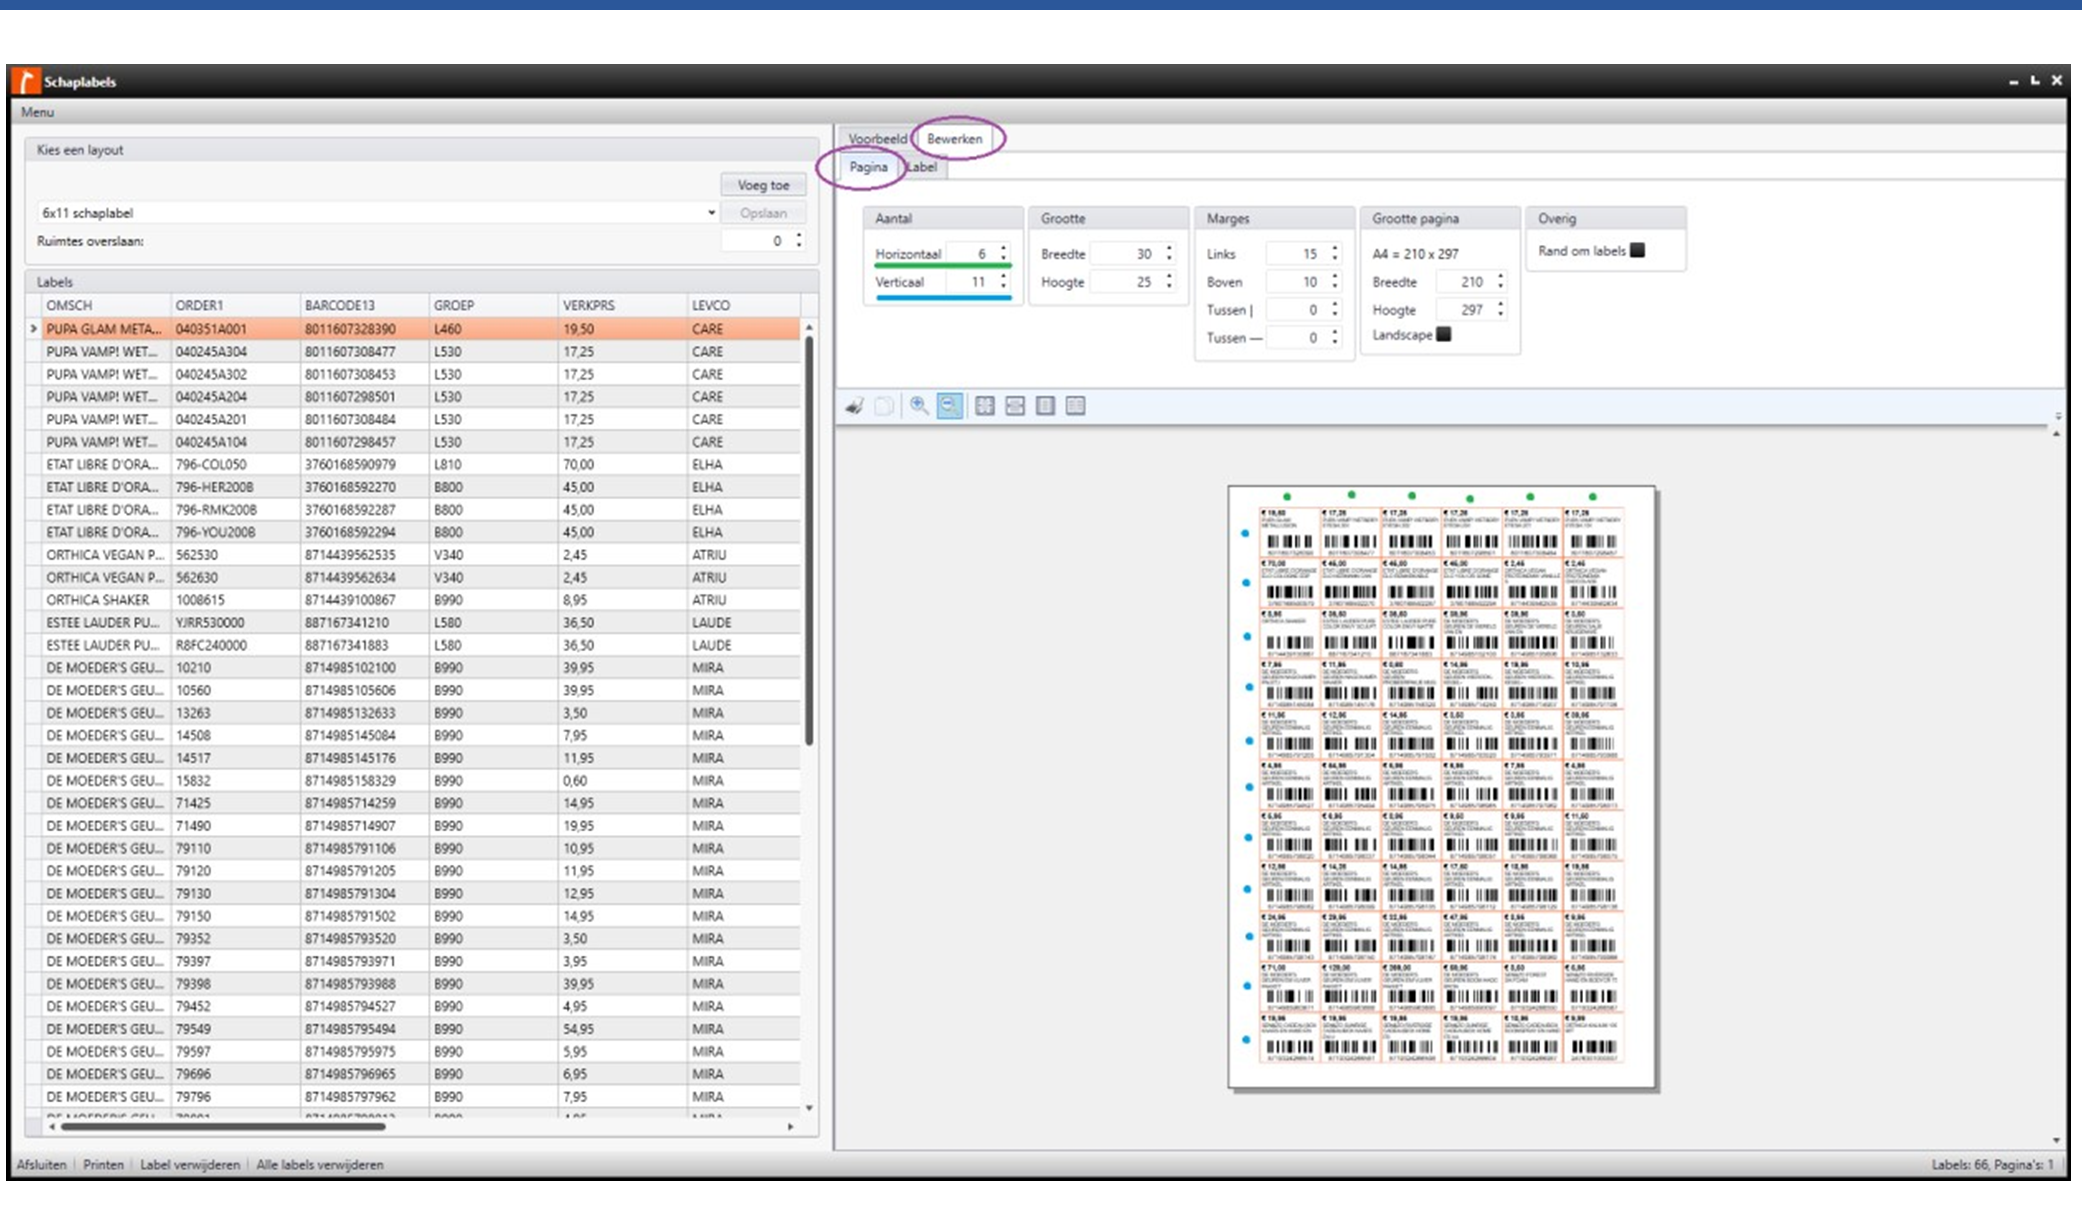Click the LEVCO column header

click(x=744, y=305)
